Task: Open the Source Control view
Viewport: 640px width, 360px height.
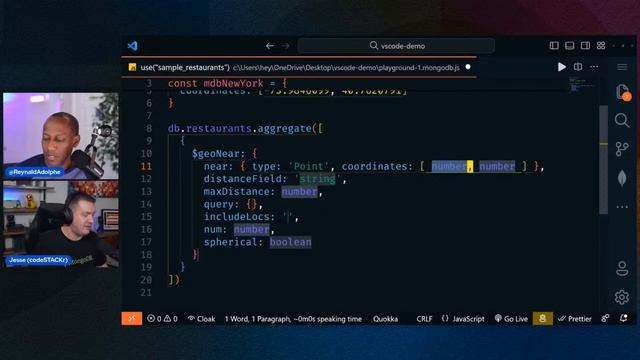Action: (x=622, y=149)
